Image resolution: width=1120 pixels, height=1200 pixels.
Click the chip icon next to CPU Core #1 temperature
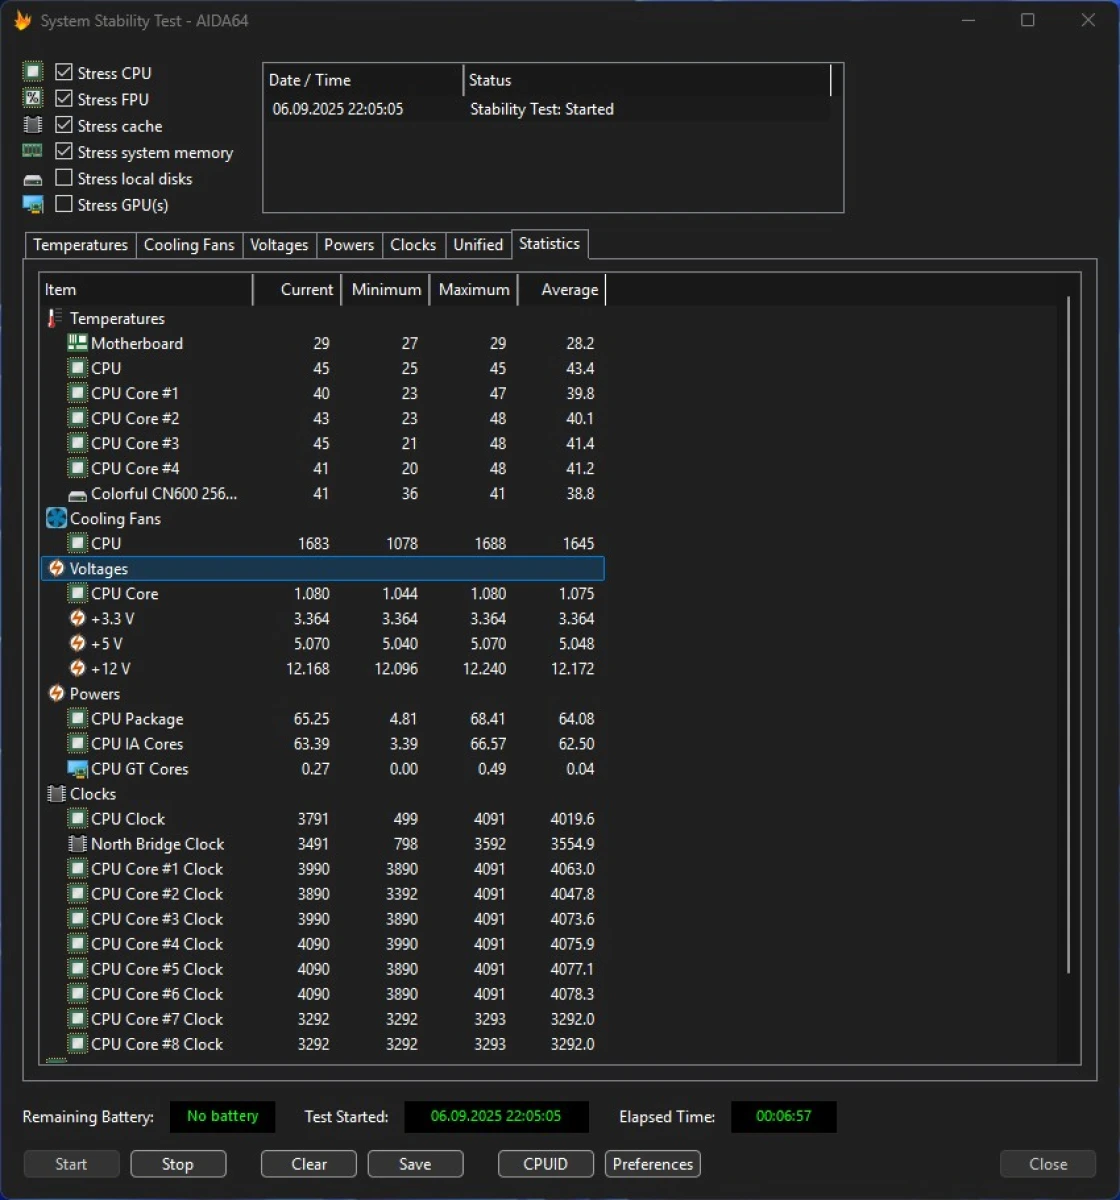coord(77,393)
